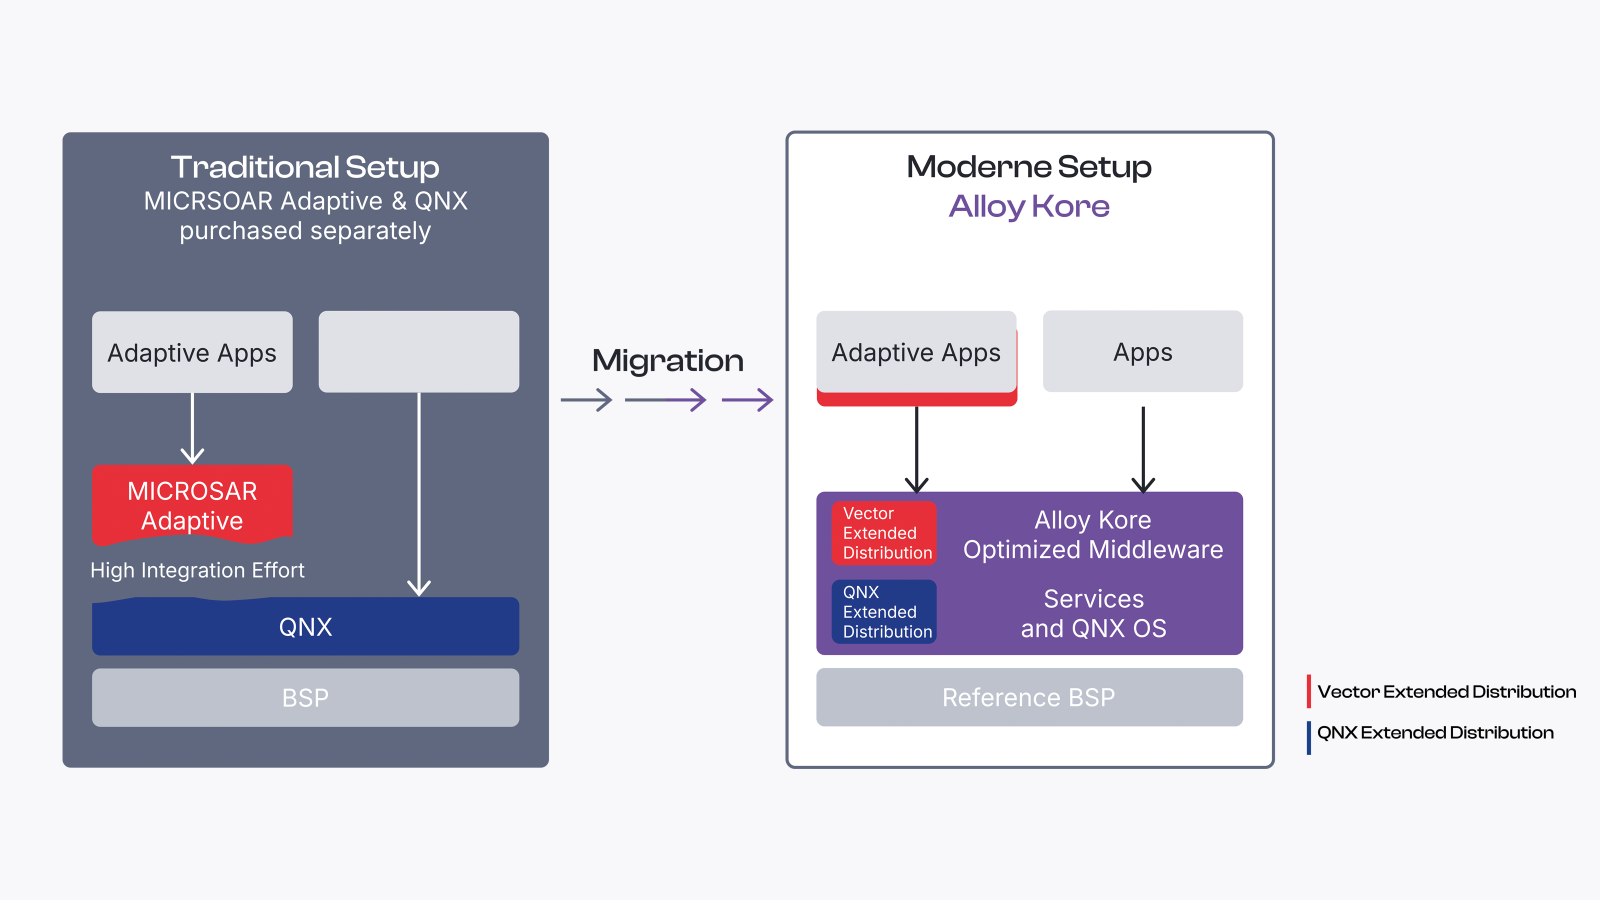Click 'Services and QNX OS' text
The height and width of the screenshot is (900, 1600).
[x=1094, y=614]
